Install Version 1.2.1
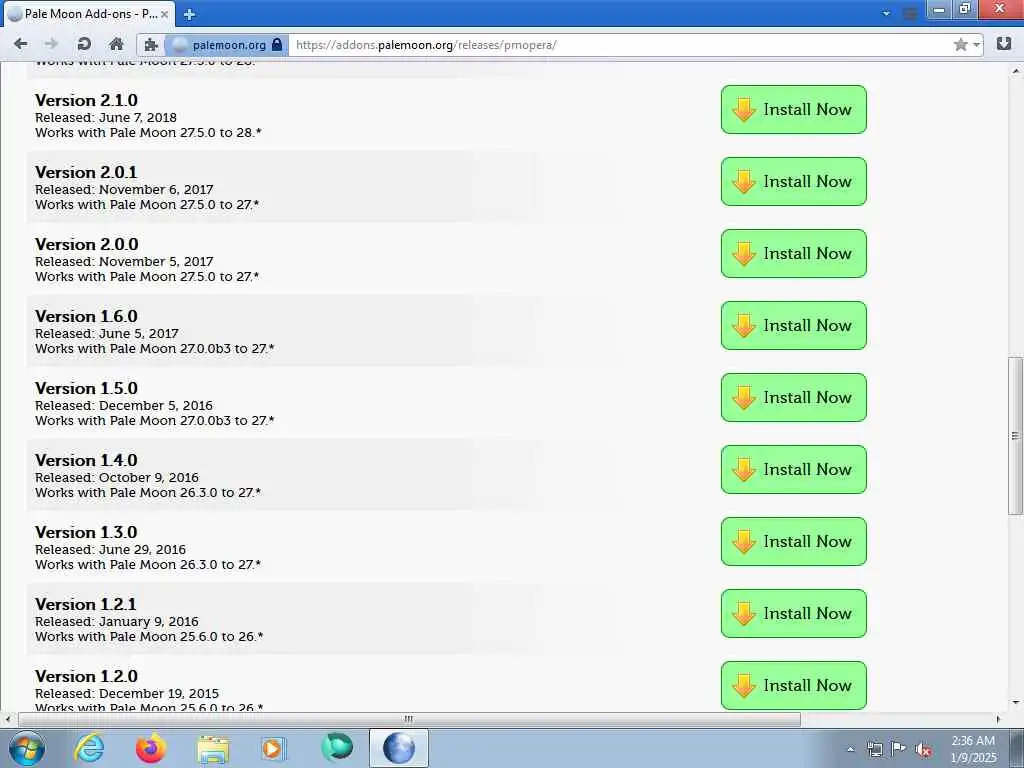 coord(793,613)
